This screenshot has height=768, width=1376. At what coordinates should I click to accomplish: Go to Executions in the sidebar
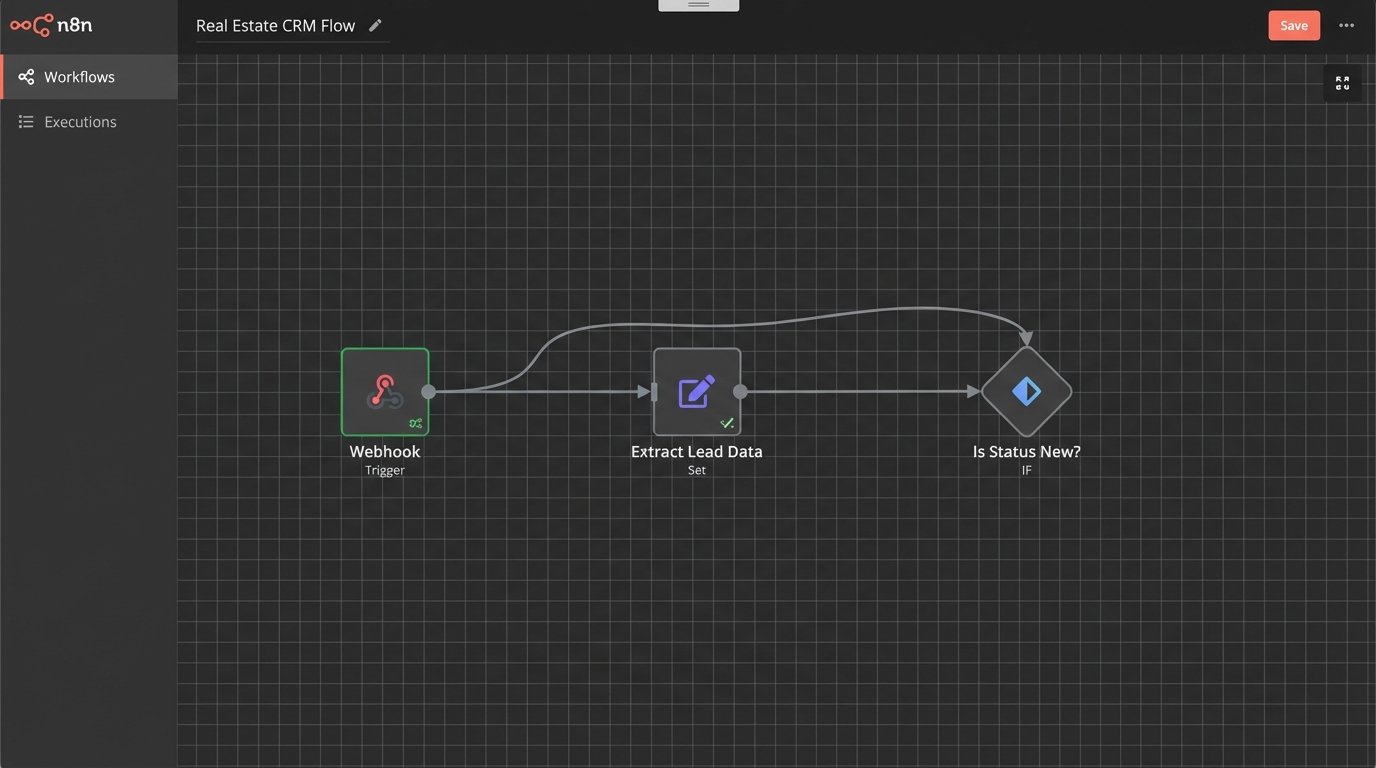coord(80,122)
